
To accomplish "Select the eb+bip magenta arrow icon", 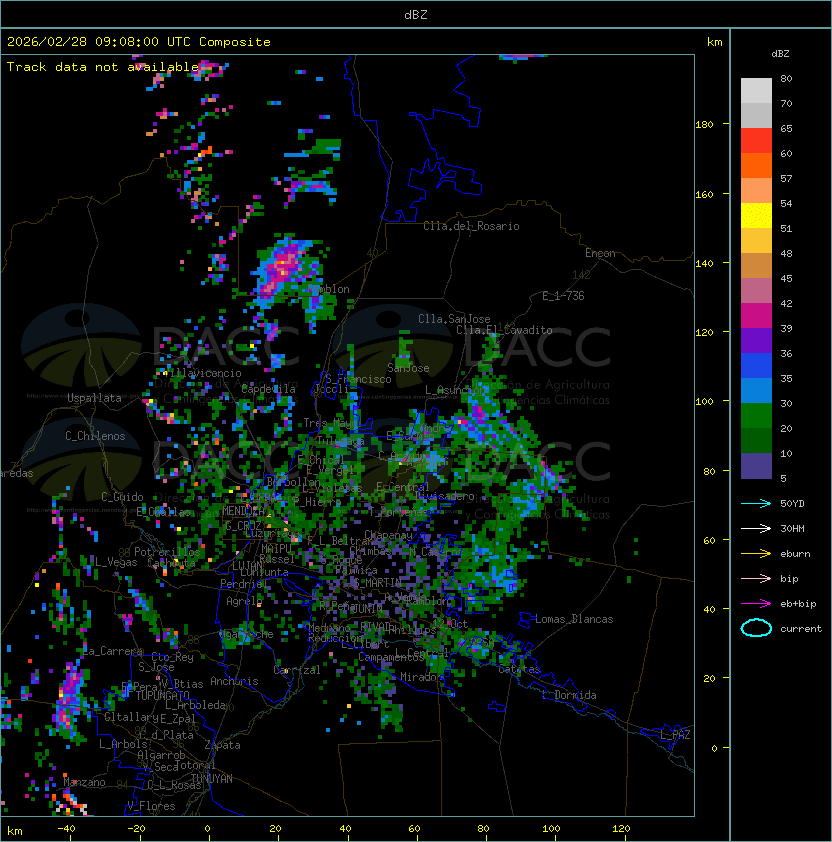I will point(756,603).
